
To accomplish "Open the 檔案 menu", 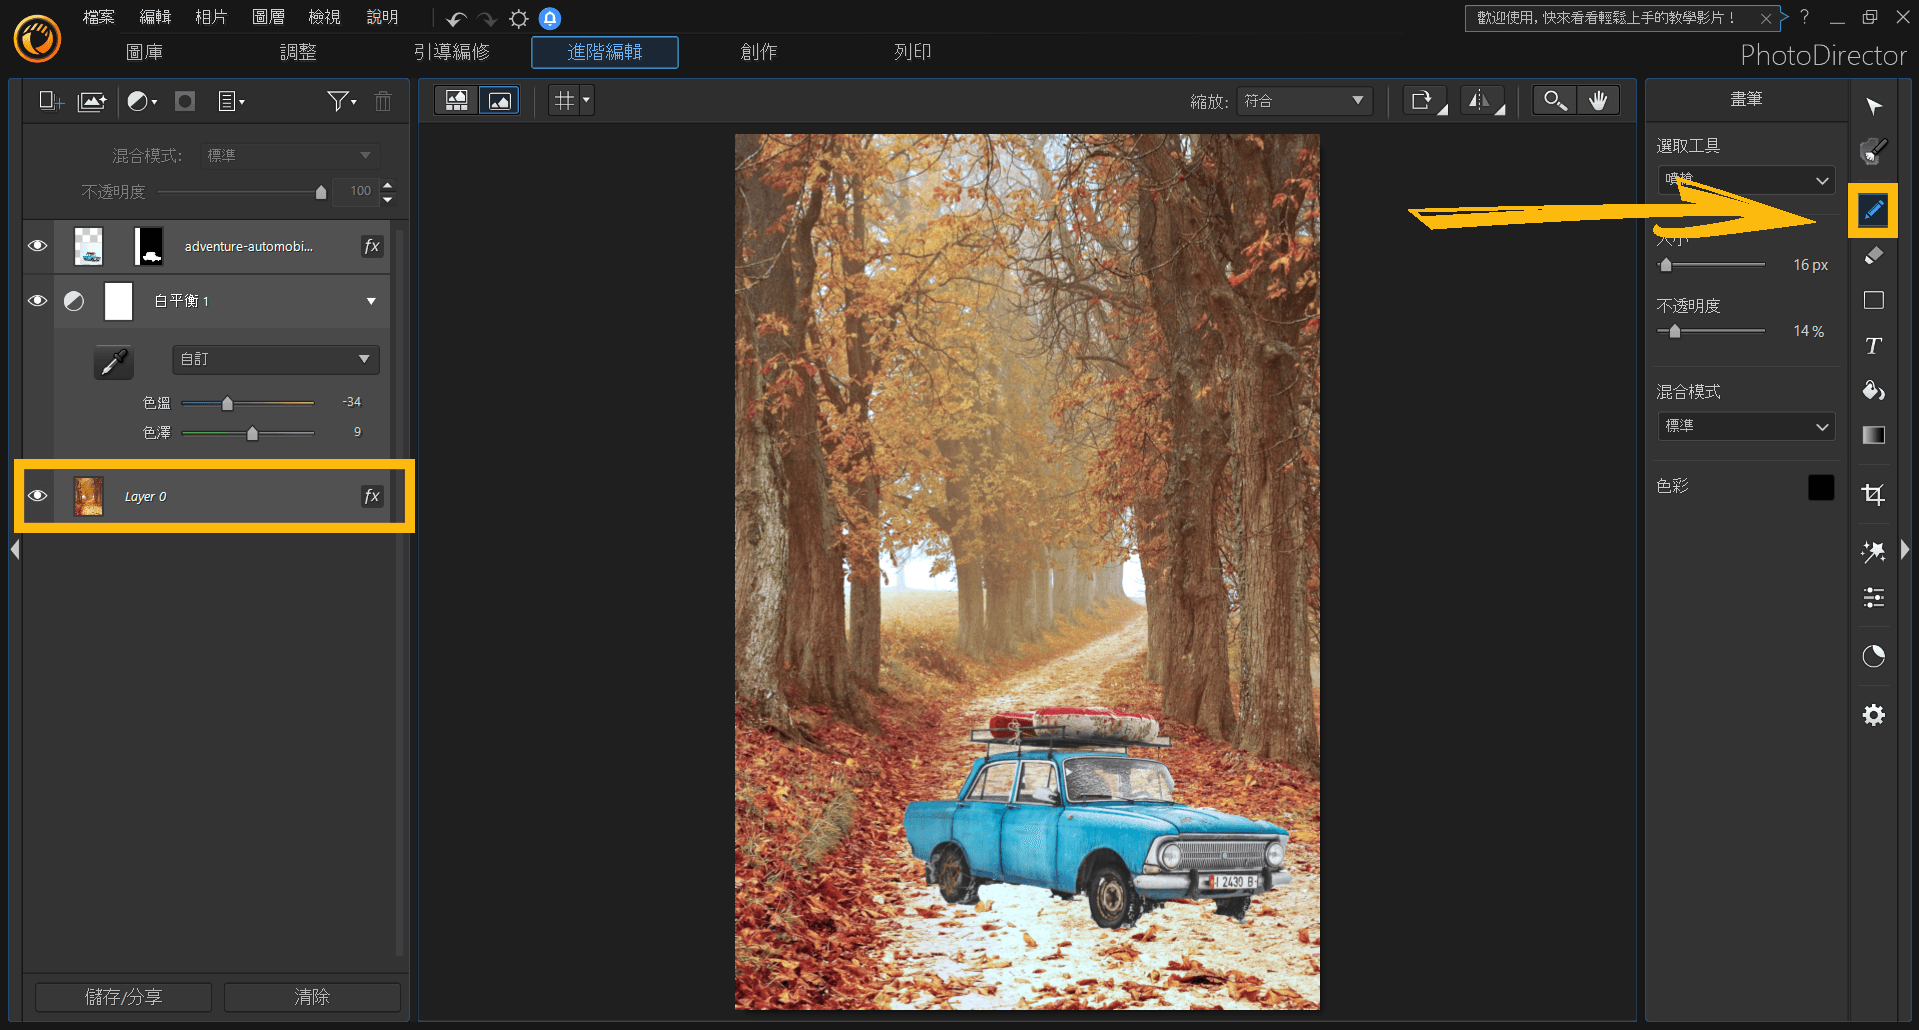I will pyautogui.click(x=99, y=17).
